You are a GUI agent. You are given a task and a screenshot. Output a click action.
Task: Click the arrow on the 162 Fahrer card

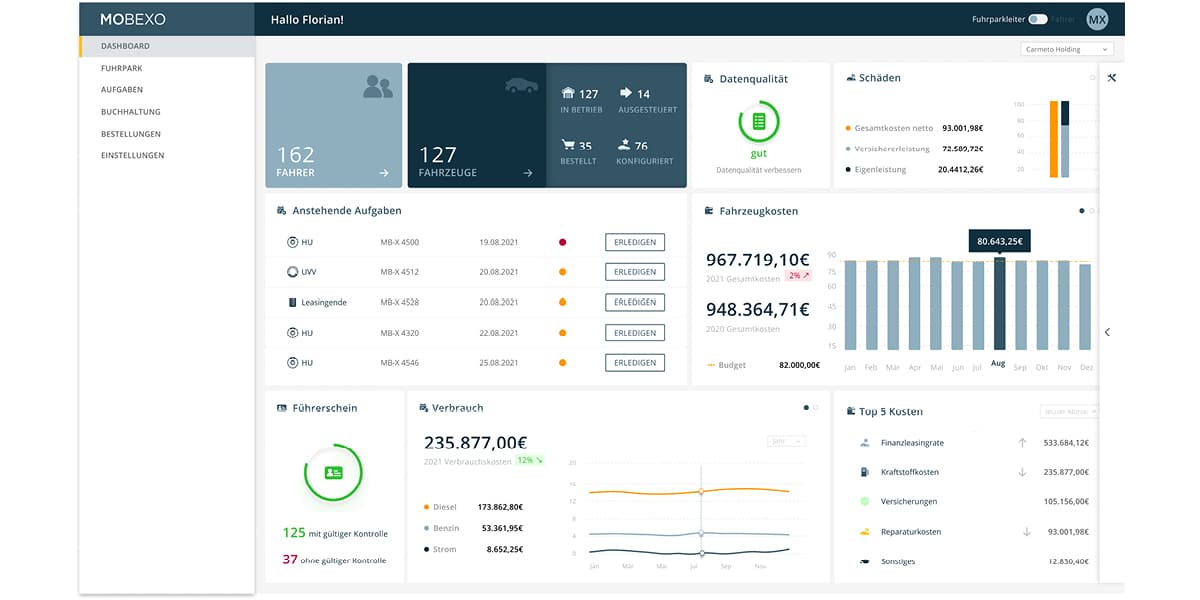pyautogui.click(x=384, y=173)
